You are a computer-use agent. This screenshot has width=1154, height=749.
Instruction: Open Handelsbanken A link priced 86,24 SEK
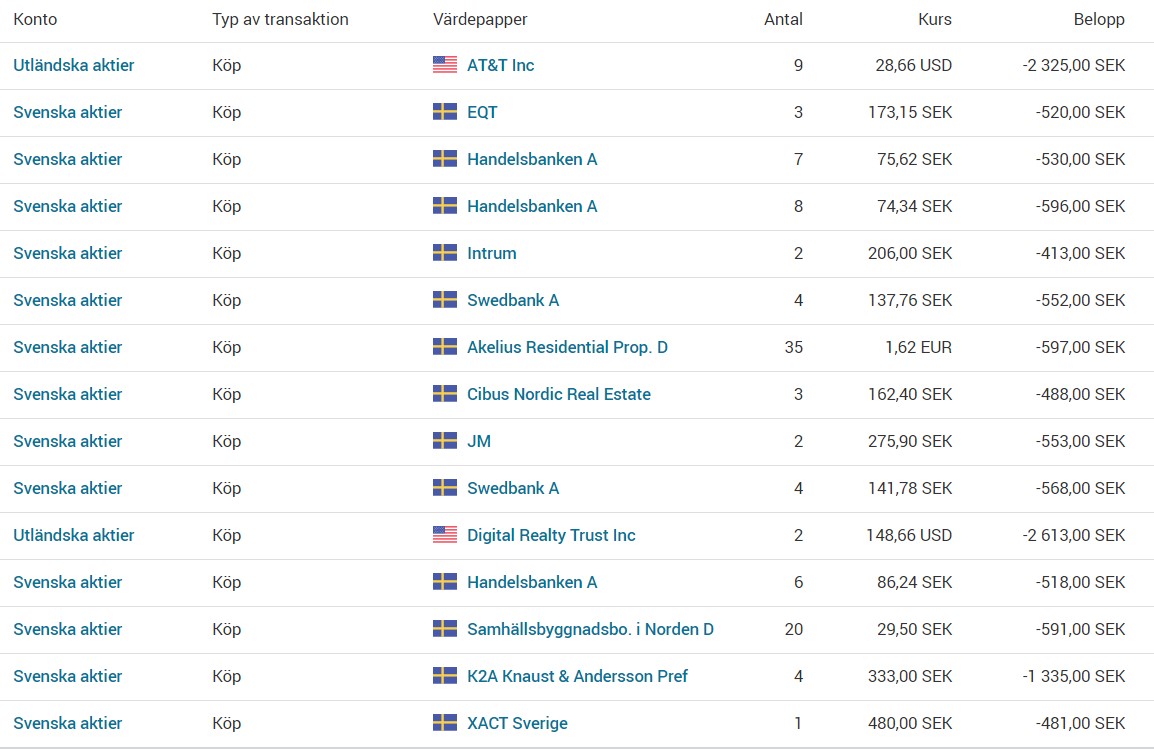[x=532, y=582]
